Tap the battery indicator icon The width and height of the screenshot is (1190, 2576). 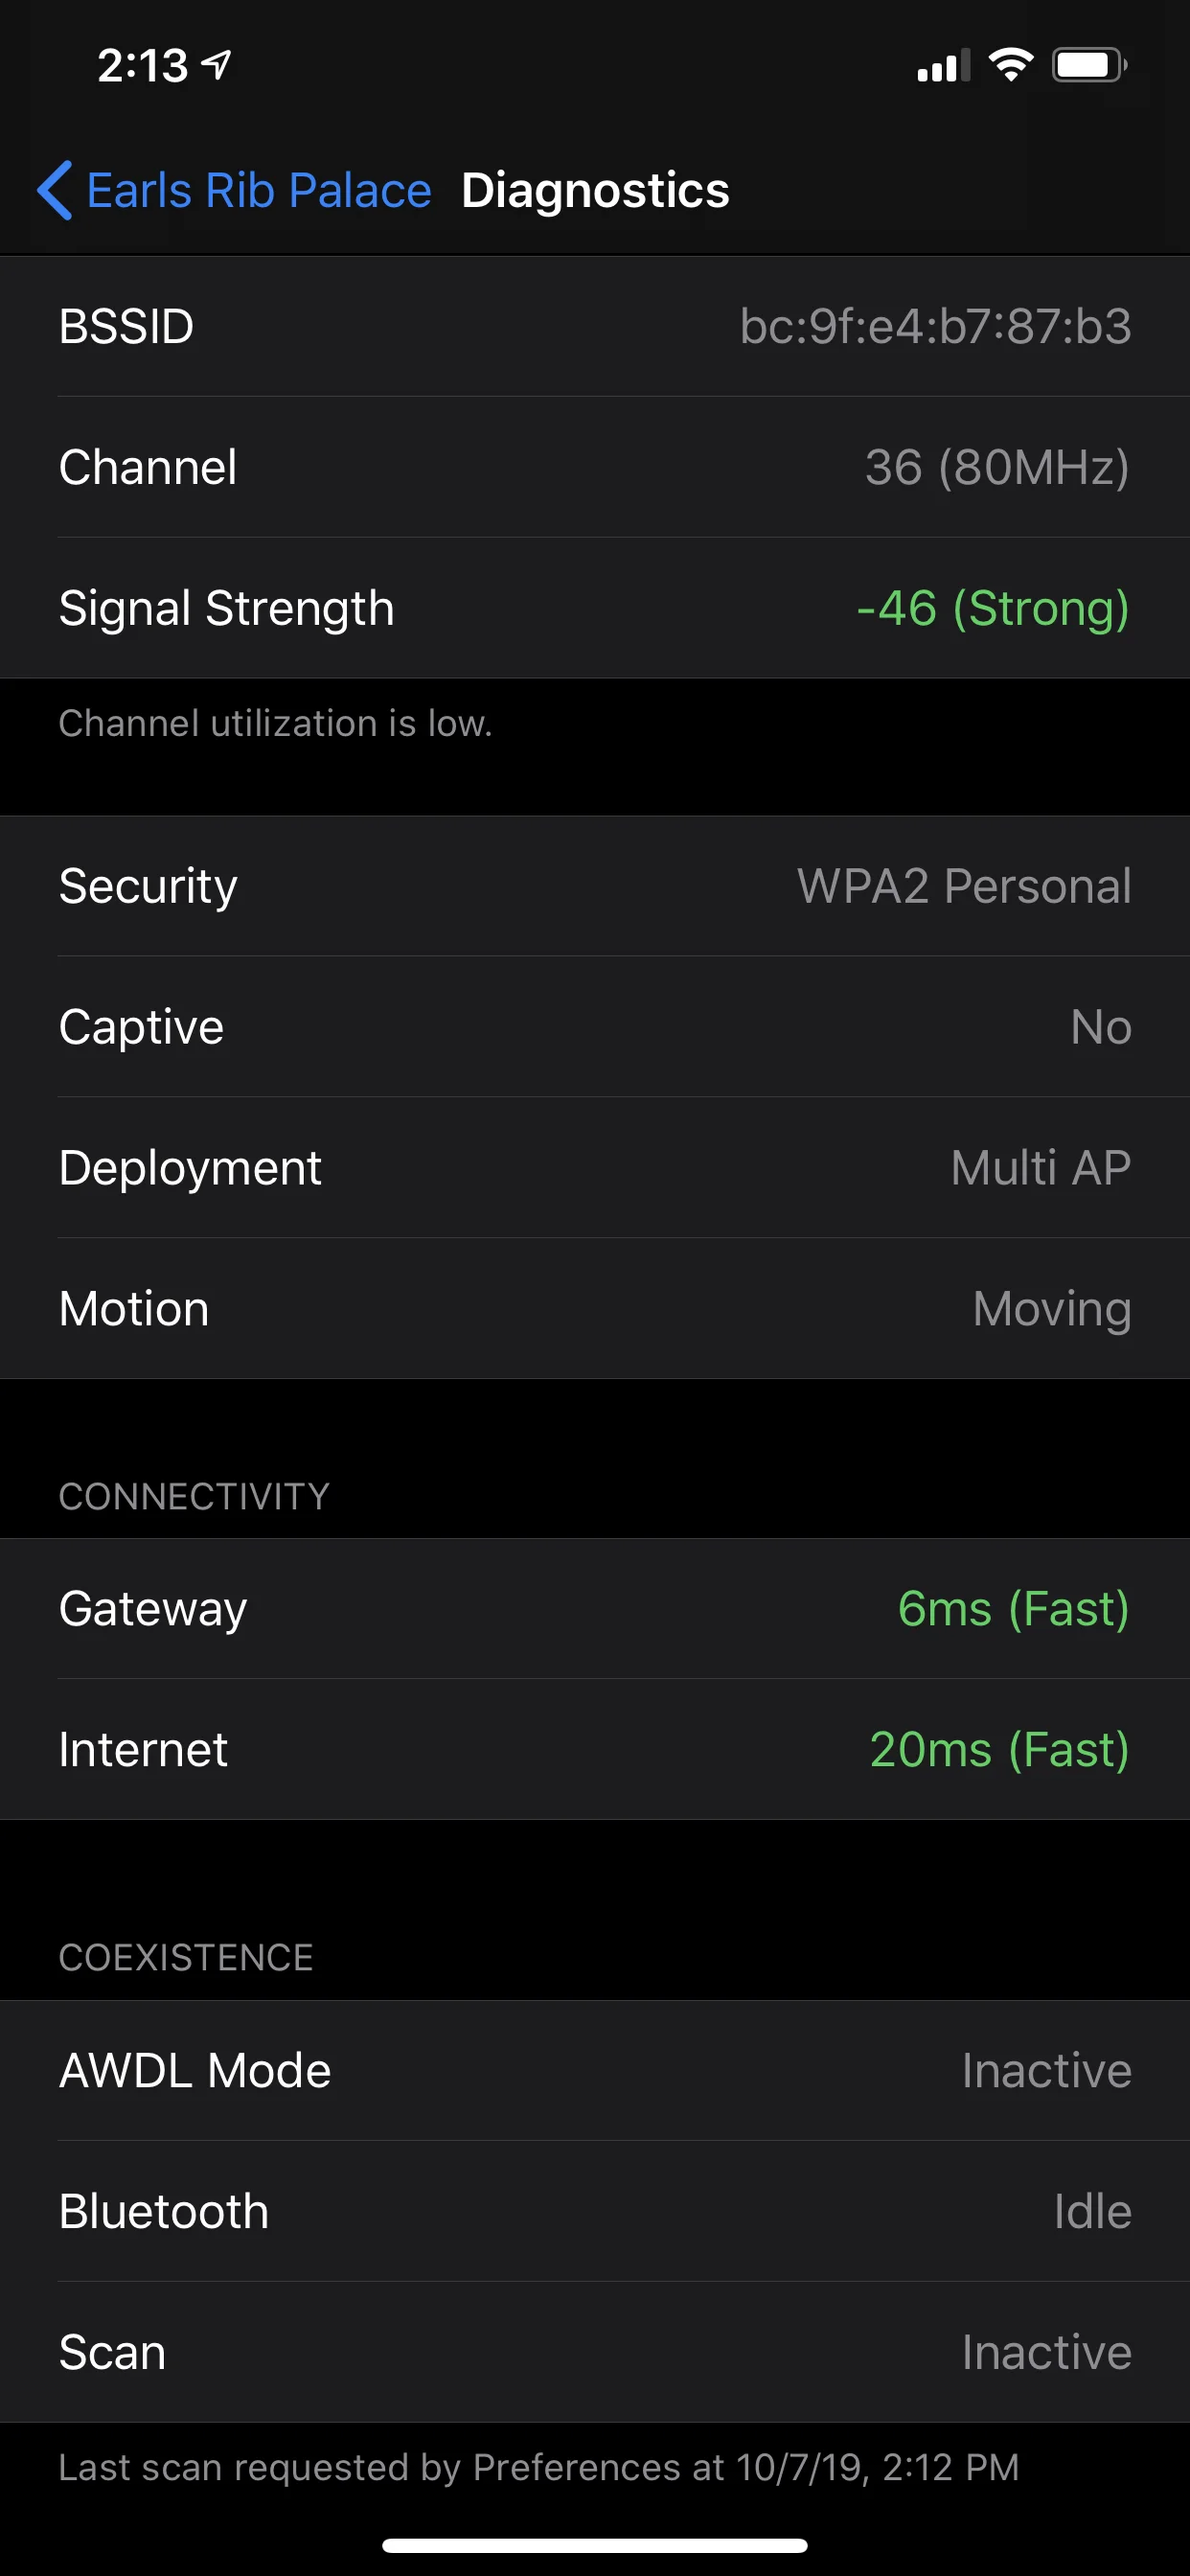(x=1089, y=66)
